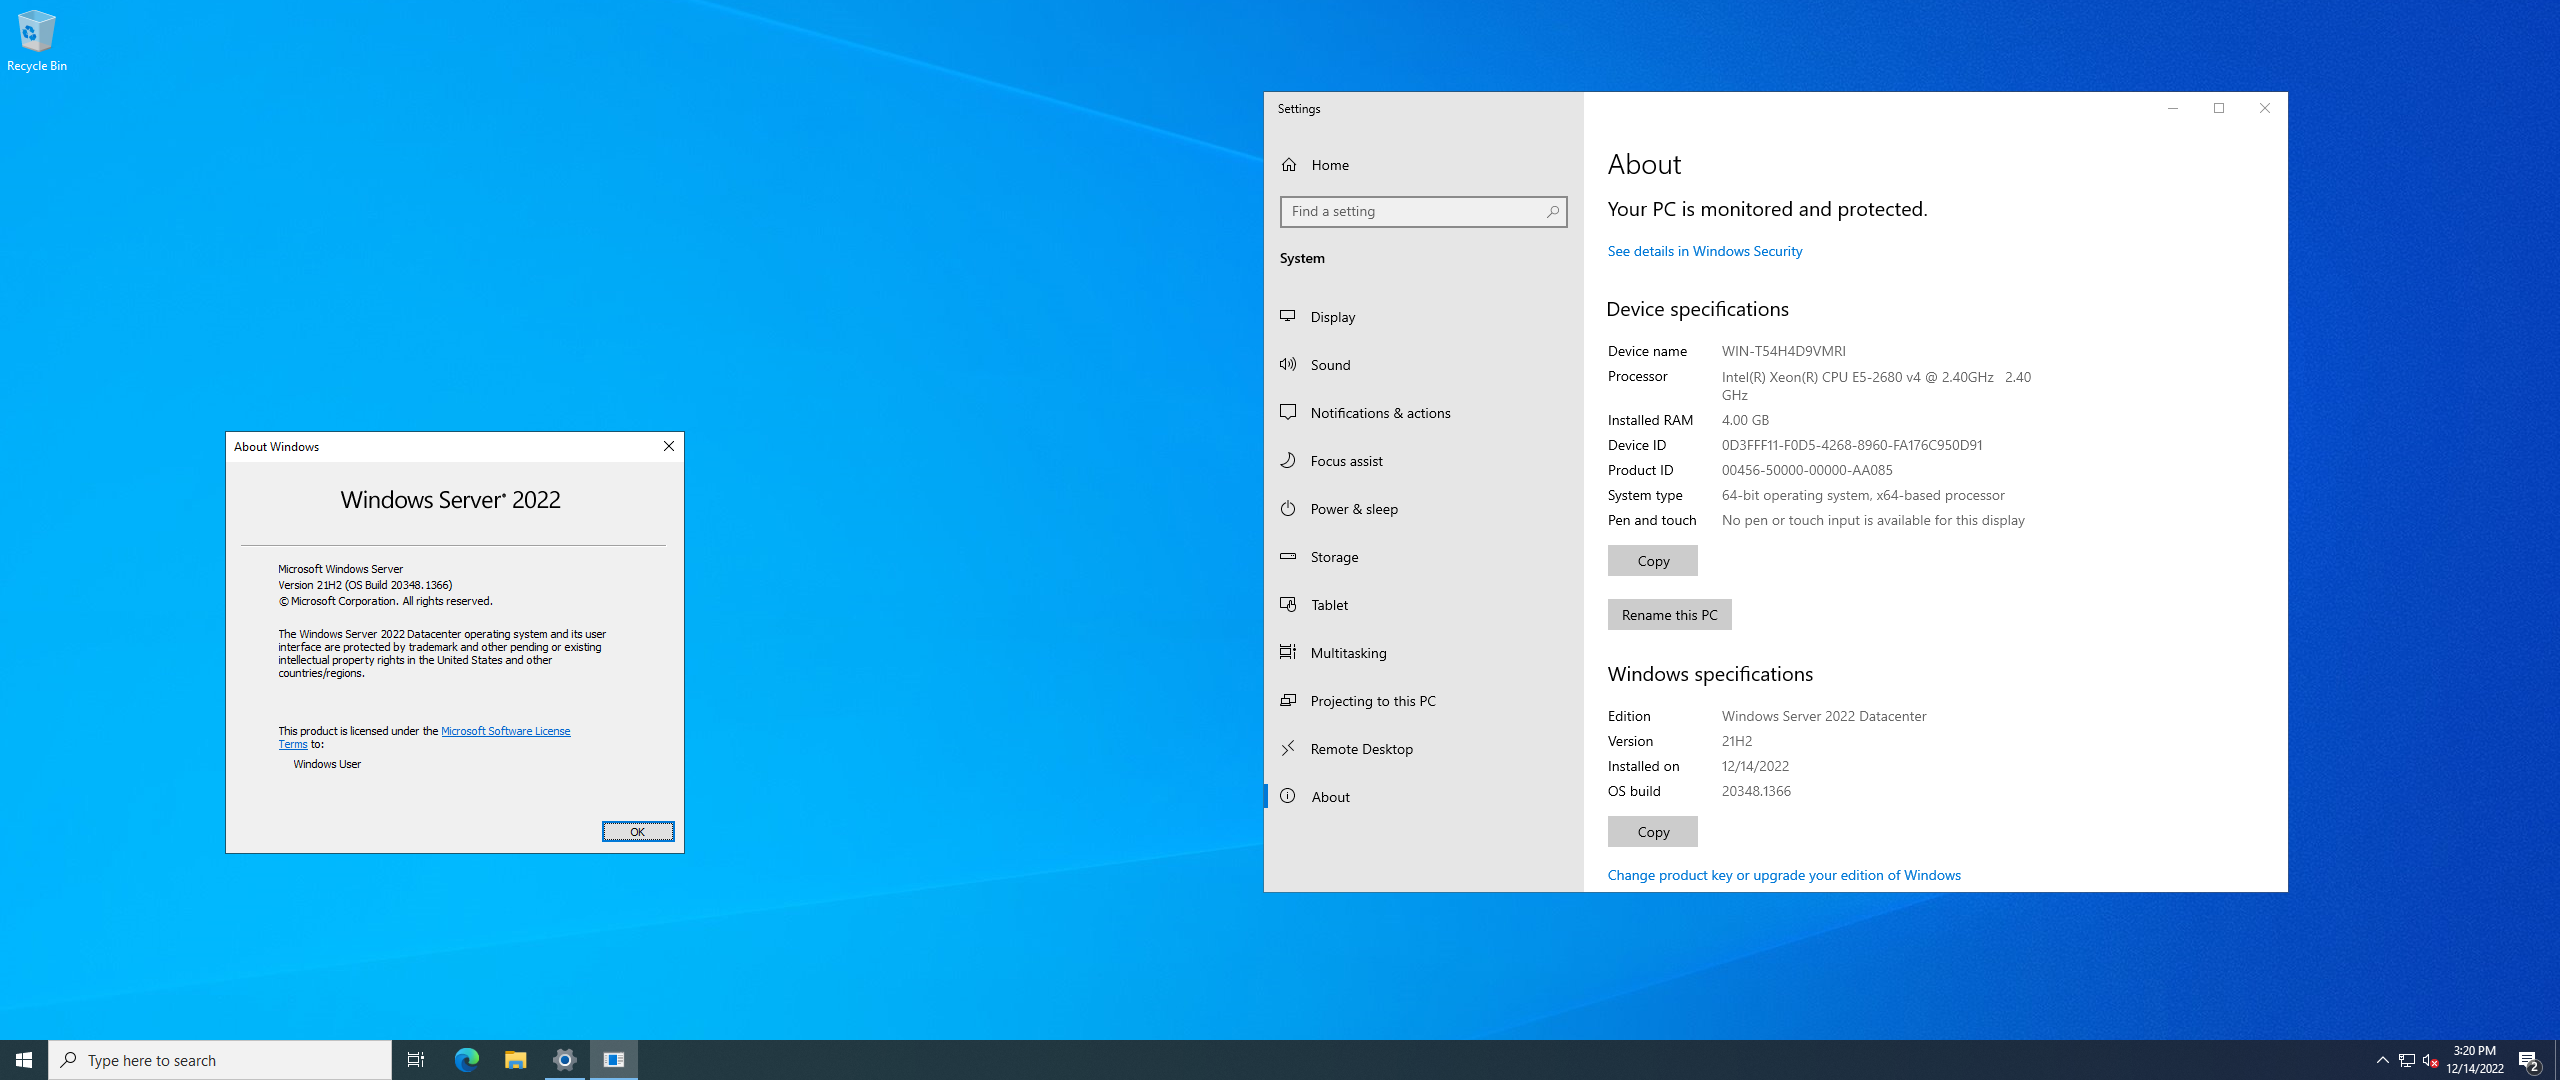The width and height of the screenshot is (2560, 1080).
Task: Open the Storage settings page
Action: tap(1423, 557)
